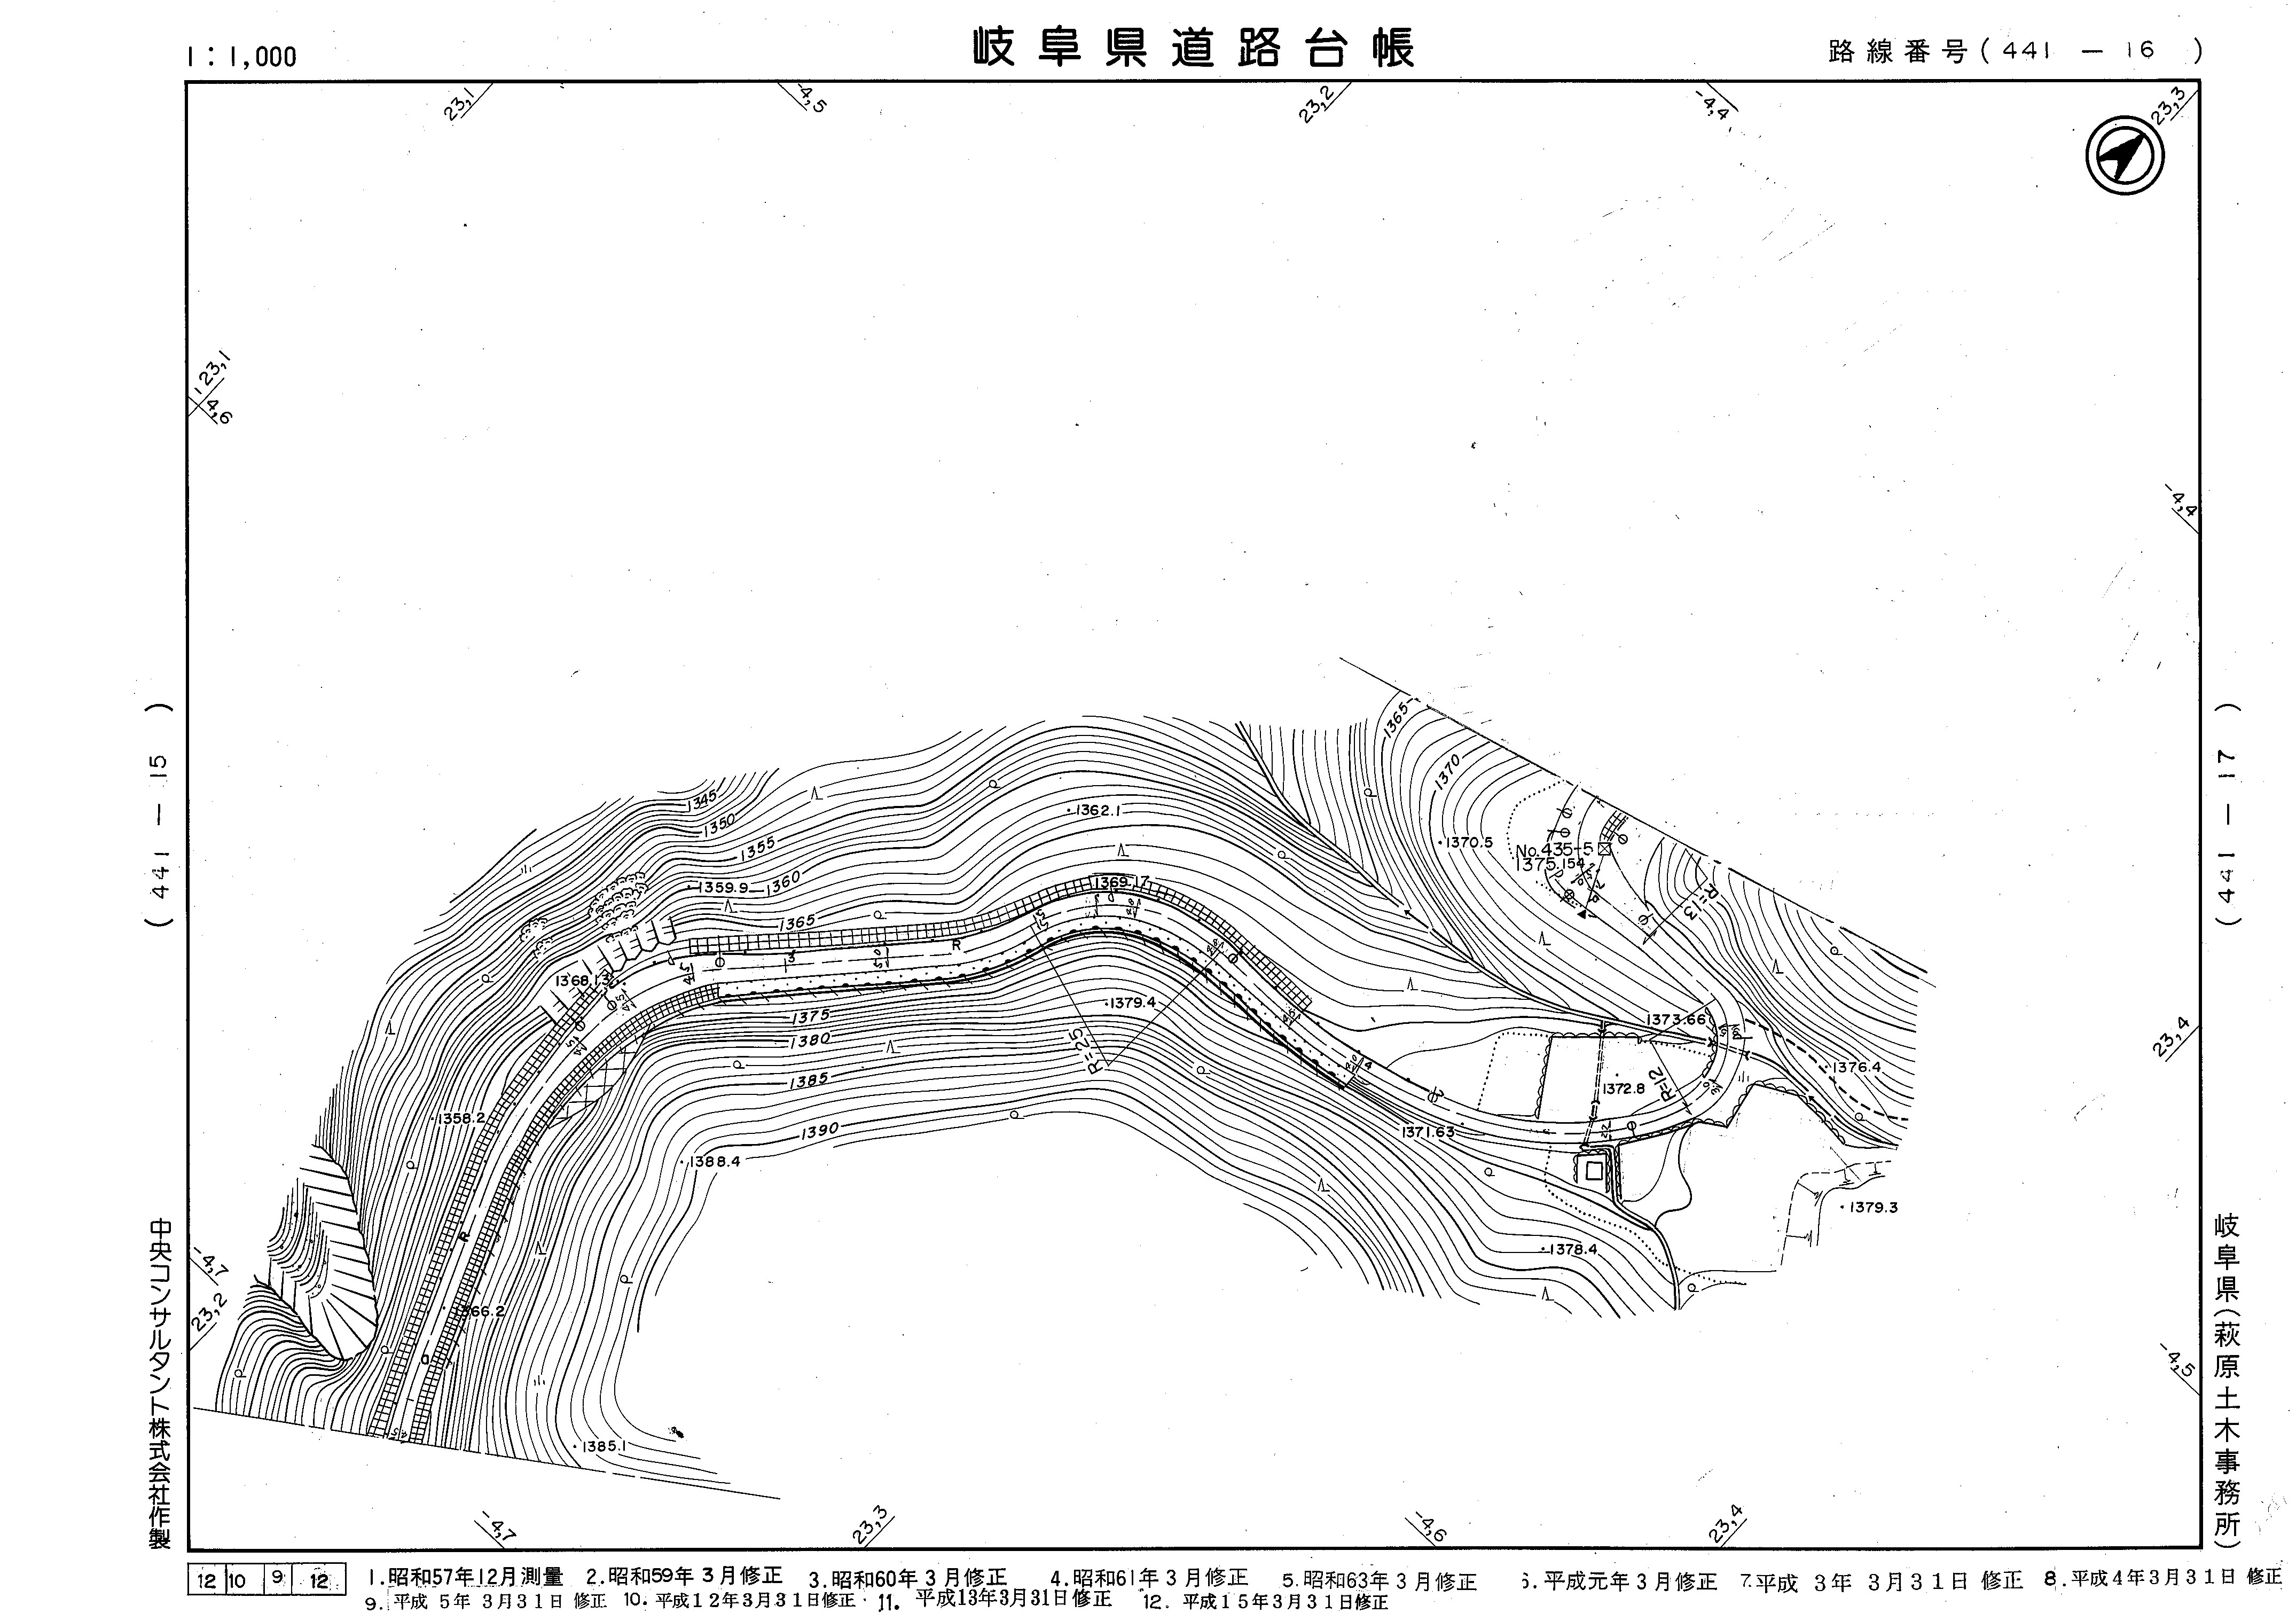2296x1621 pixels.
Task: Click the solid black triangle survey marker
Action: coord(1582,914)
